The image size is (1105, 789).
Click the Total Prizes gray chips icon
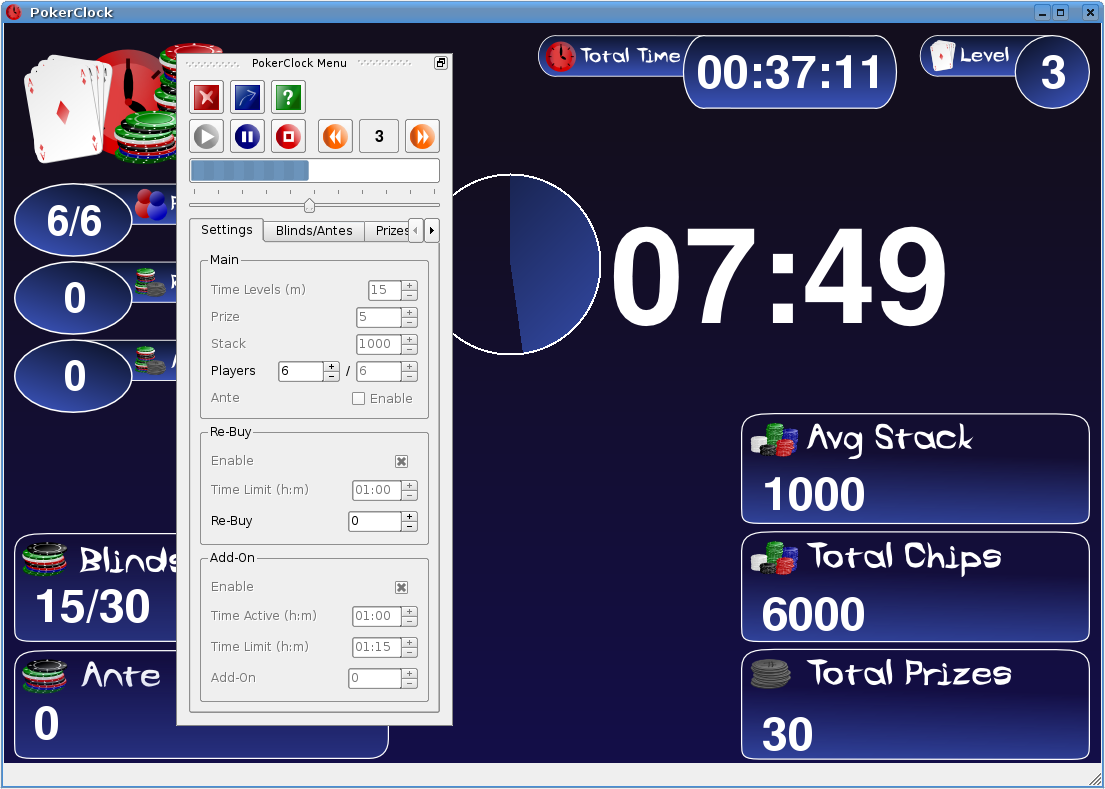[771, 673]
